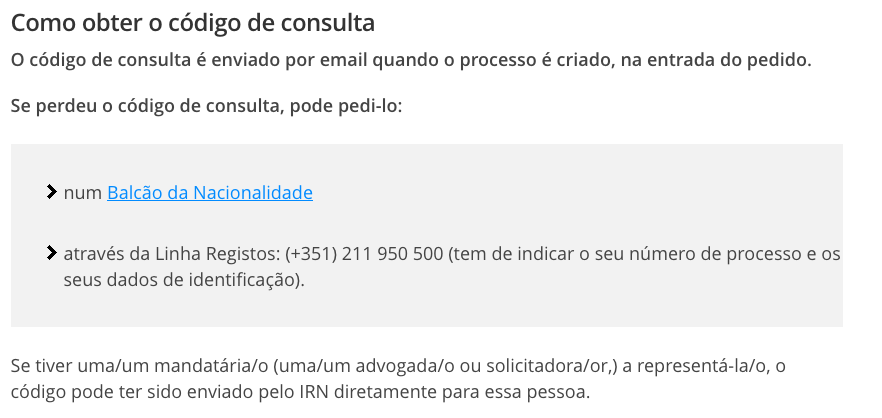The width and height of the screenshot is (882, 418).
Task: Click the heading Como obter o código de consulta
Action: coord(193,22)
